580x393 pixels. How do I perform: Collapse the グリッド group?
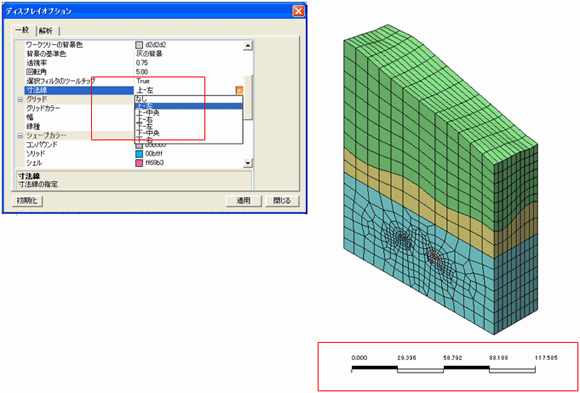(20, 99)
